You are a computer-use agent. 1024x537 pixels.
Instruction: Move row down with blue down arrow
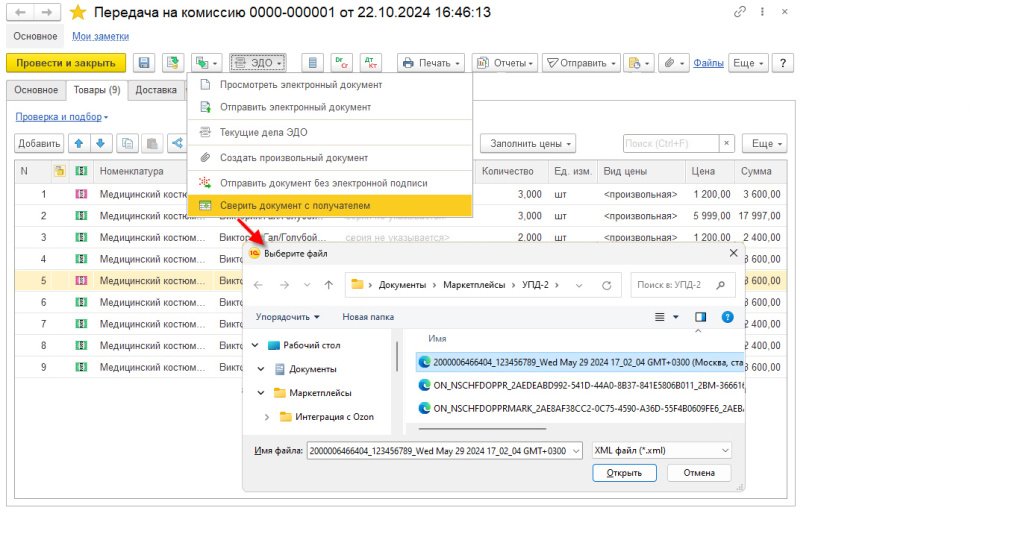pos(99,144)
